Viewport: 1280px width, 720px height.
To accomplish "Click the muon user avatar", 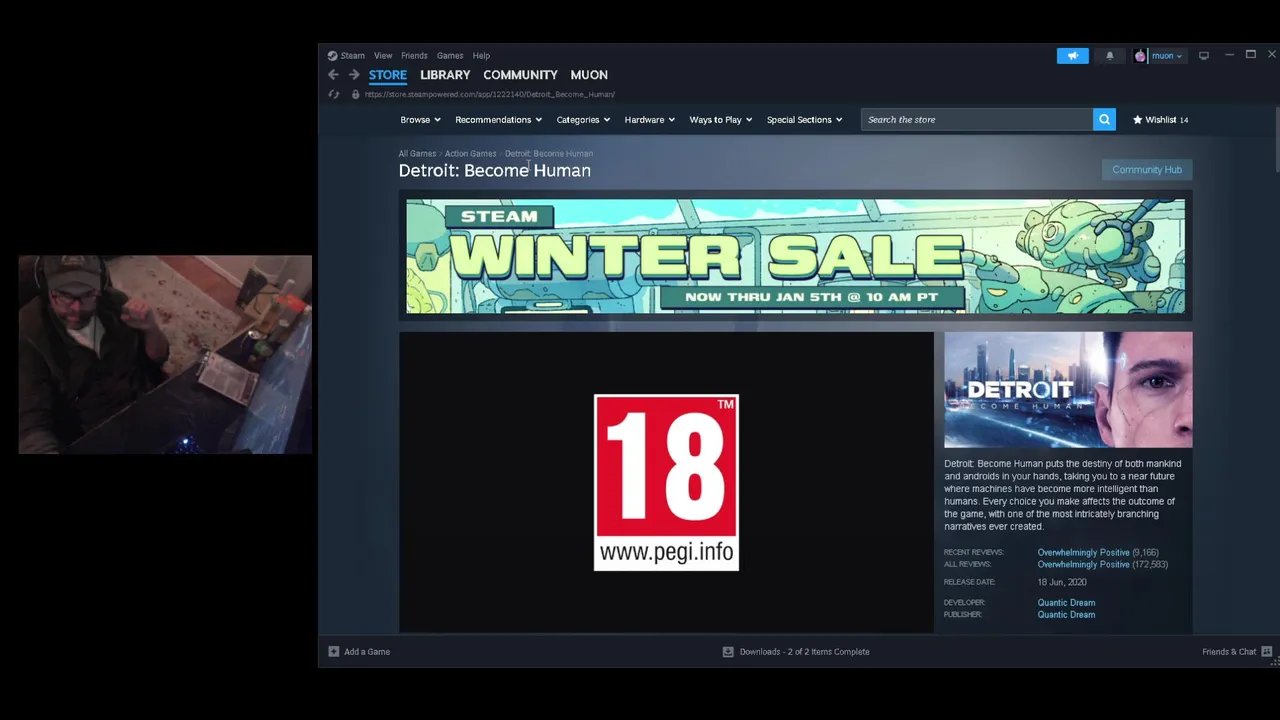I will click(1140, 56).
